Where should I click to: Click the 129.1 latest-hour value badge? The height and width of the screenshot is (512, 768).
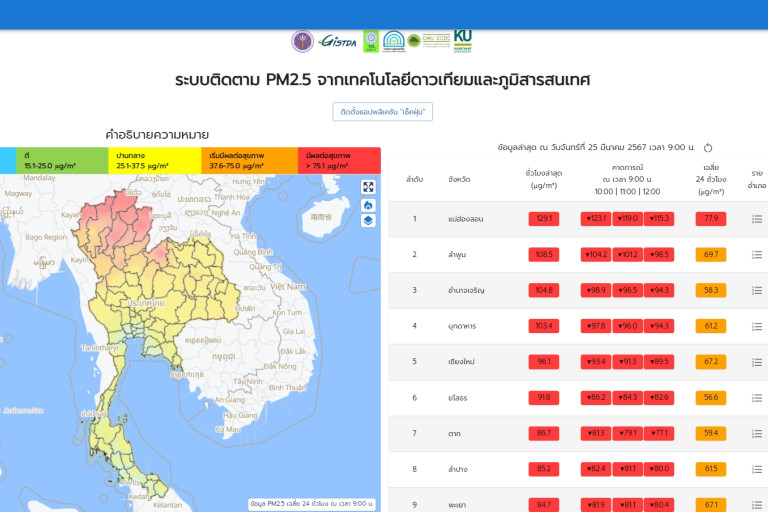[x=544, y=219]
